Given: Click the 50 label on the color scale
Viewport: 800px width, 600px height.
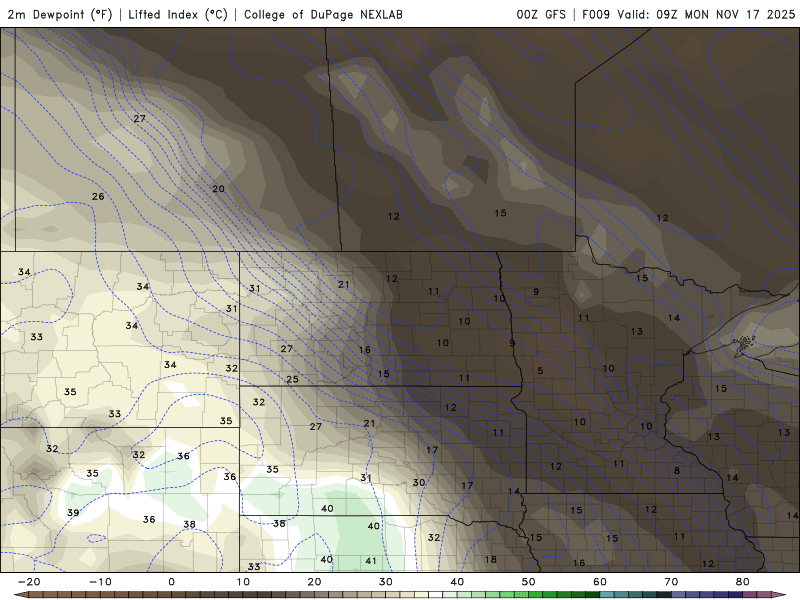Looking at the screenshot, I should pos(529,582).
